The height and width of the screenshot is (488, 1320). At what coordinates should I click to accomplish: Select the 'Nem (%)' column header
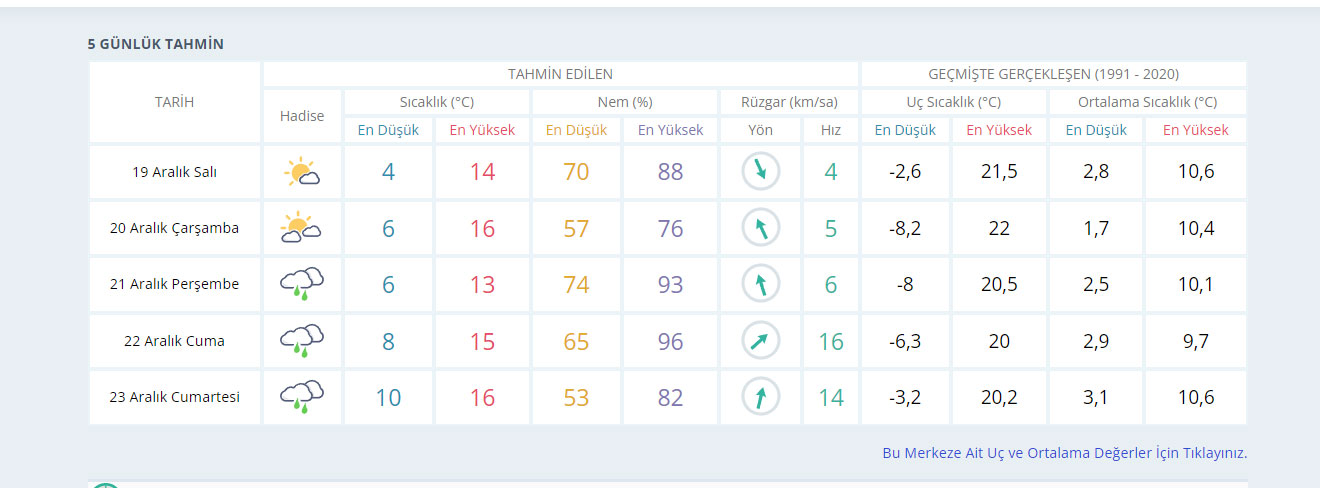click(624, 102)
